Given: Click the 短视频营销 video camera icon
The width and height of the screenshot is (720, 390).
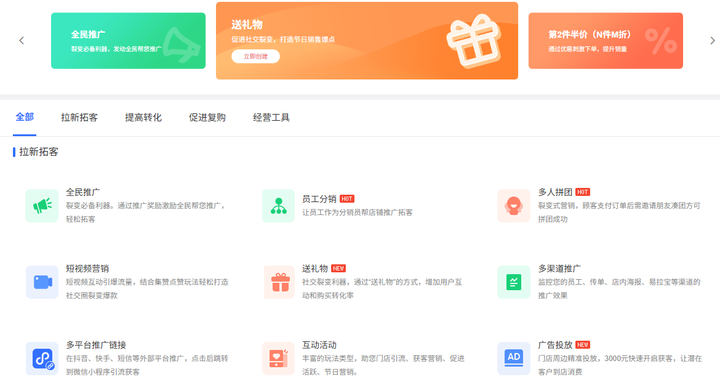Looking at the screenshot, I should tap(42, 282).
